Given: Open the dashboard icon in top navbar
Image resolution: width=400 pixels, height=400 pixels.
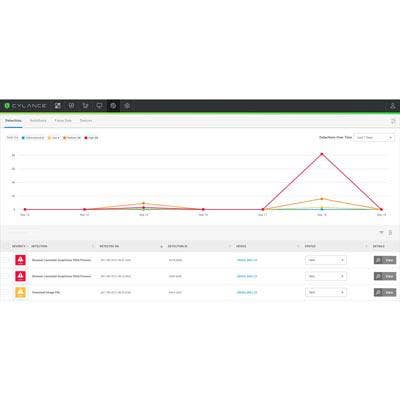Looking at the screenshot, I should coord(58,106).
